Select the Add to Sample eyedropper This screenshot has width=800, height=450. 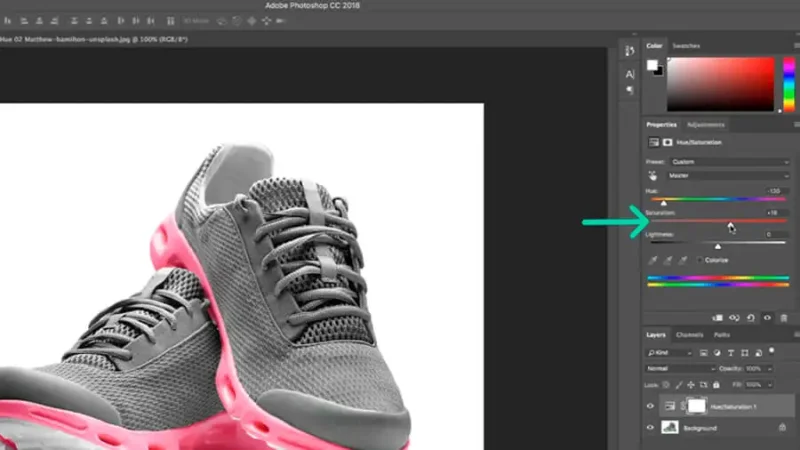(667, 260)
